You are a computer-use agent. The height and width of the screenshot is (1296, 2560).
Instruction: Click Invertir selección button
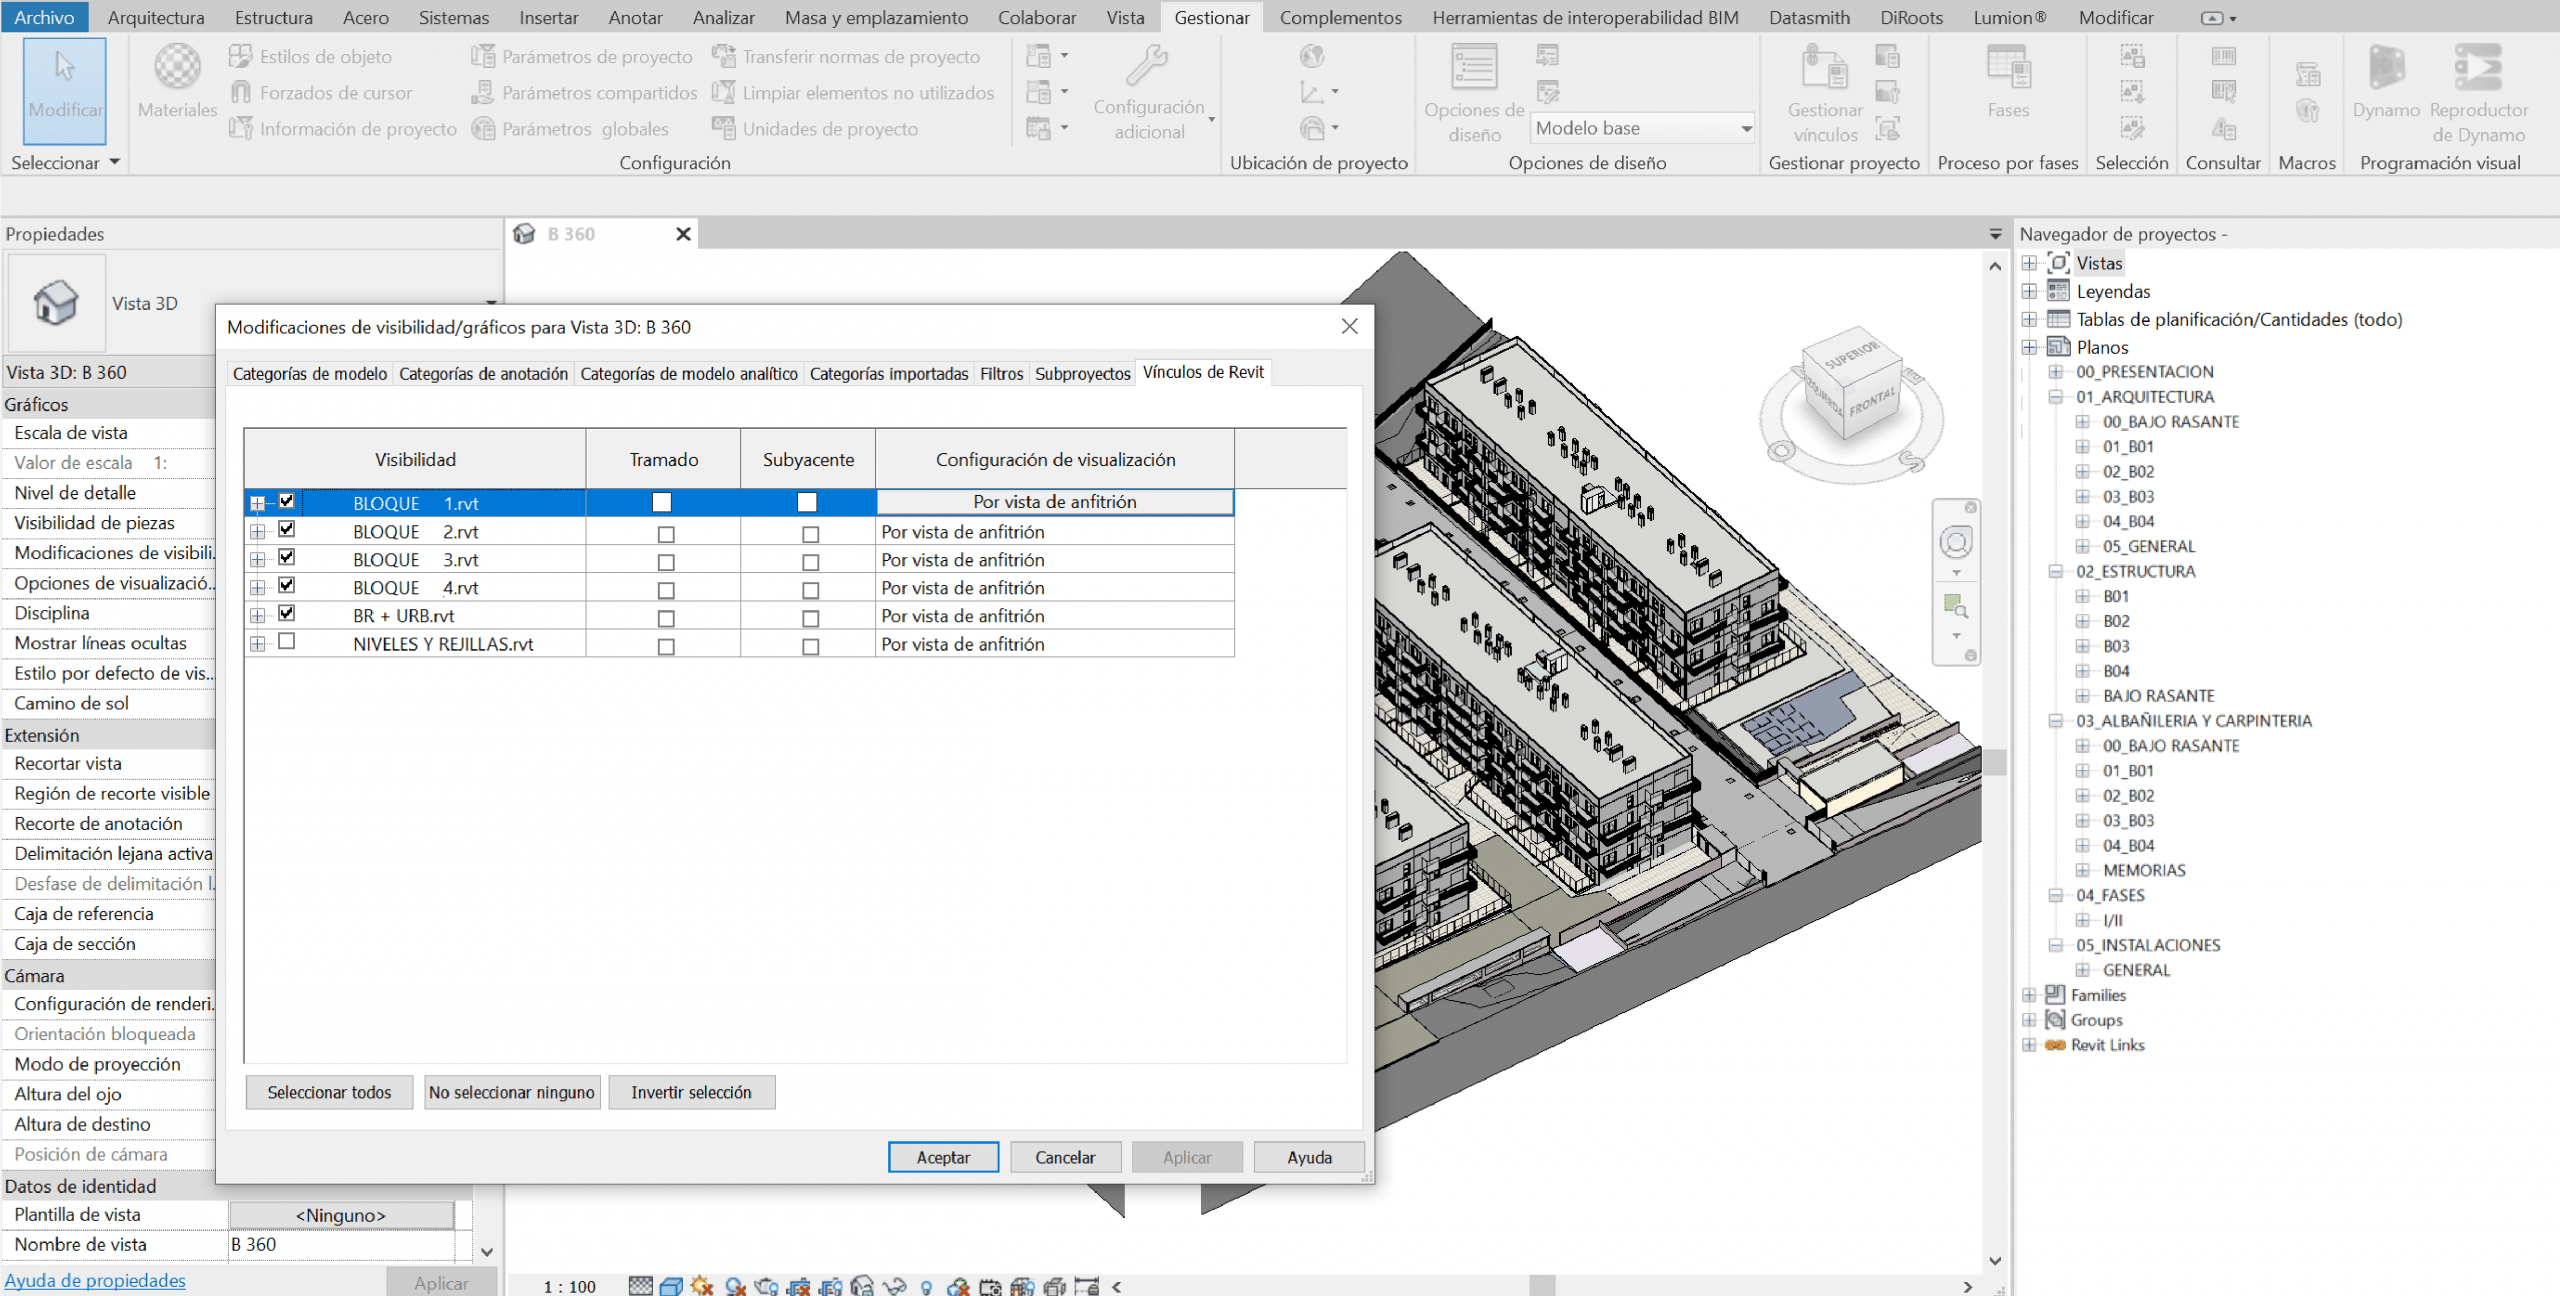pos(691,1093)
